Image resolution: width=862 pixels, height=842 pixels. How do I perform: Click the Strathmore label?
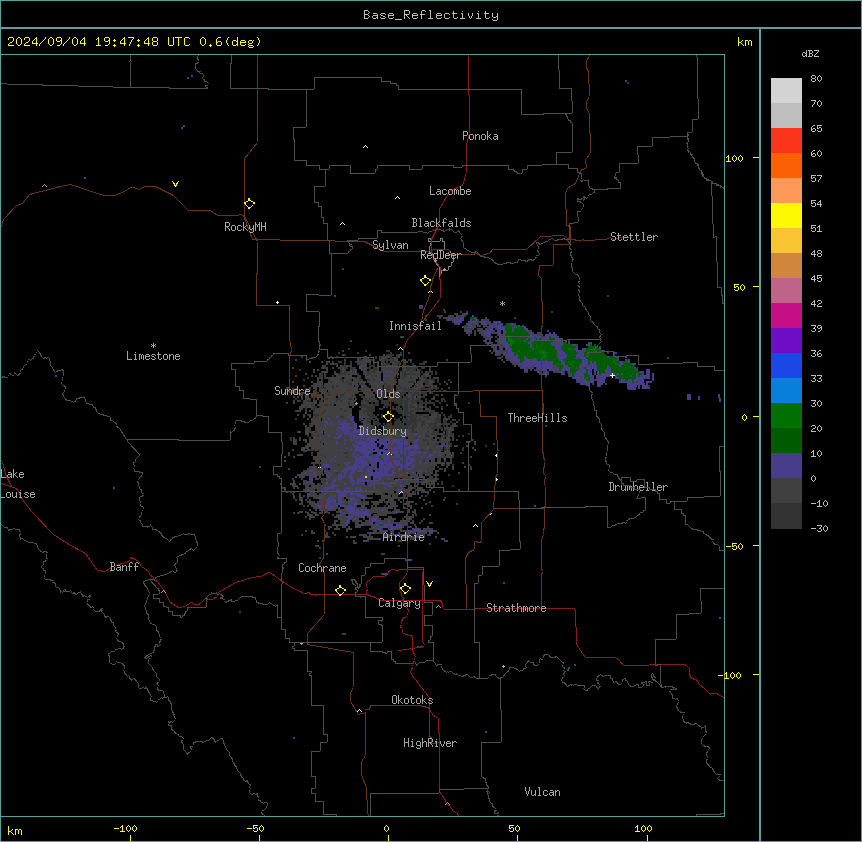pos(516,608)
